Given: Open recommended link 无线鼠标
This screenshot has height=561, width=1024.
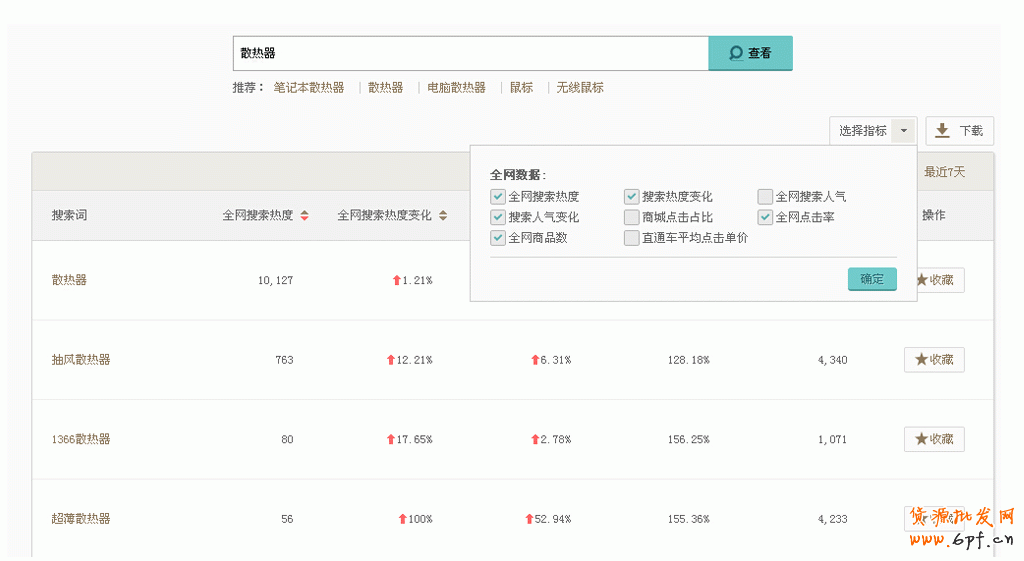Looking at the screenshot, I should (x=580, y=88).
